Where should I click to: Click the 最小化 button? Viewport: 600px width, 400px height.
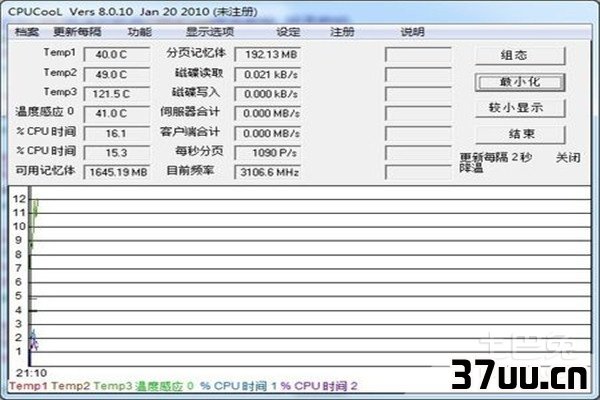pos(520,82)
